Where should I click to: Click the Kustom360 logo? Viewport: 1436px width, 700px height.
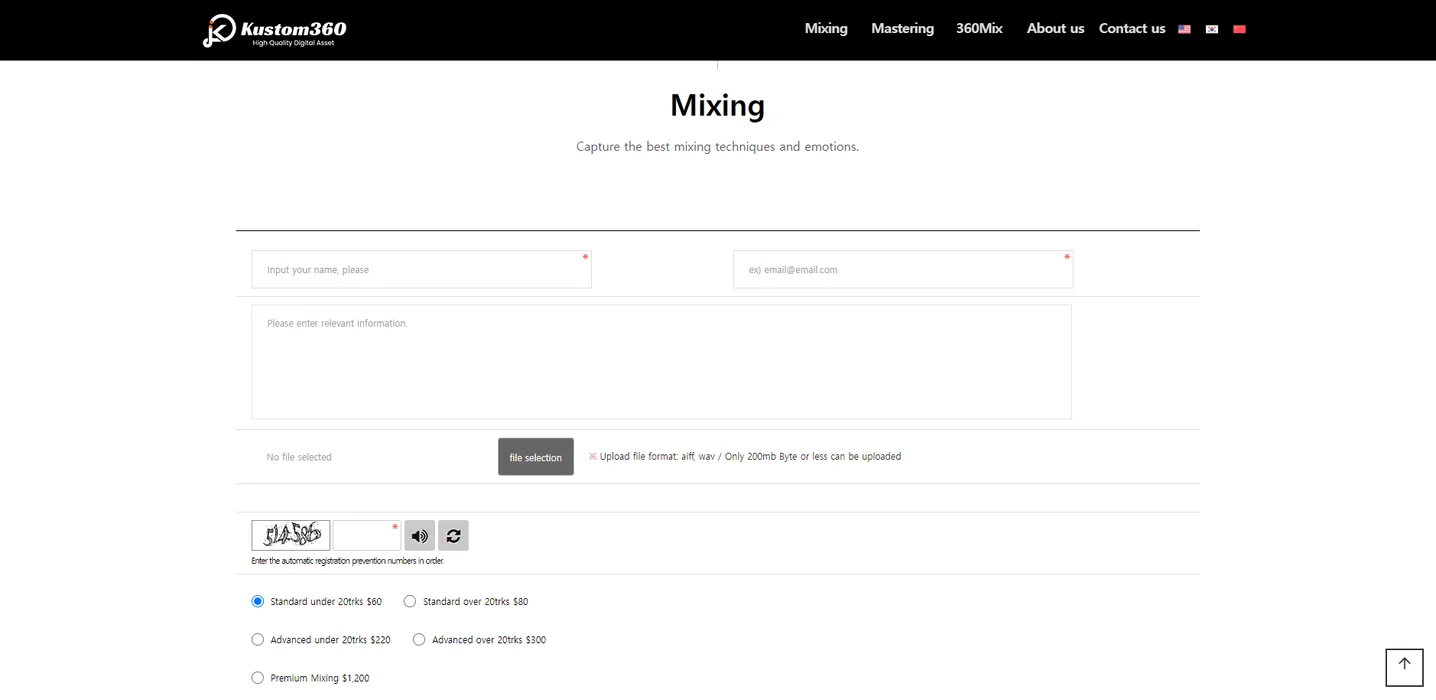pyautogui.click(x=274, y=30)
